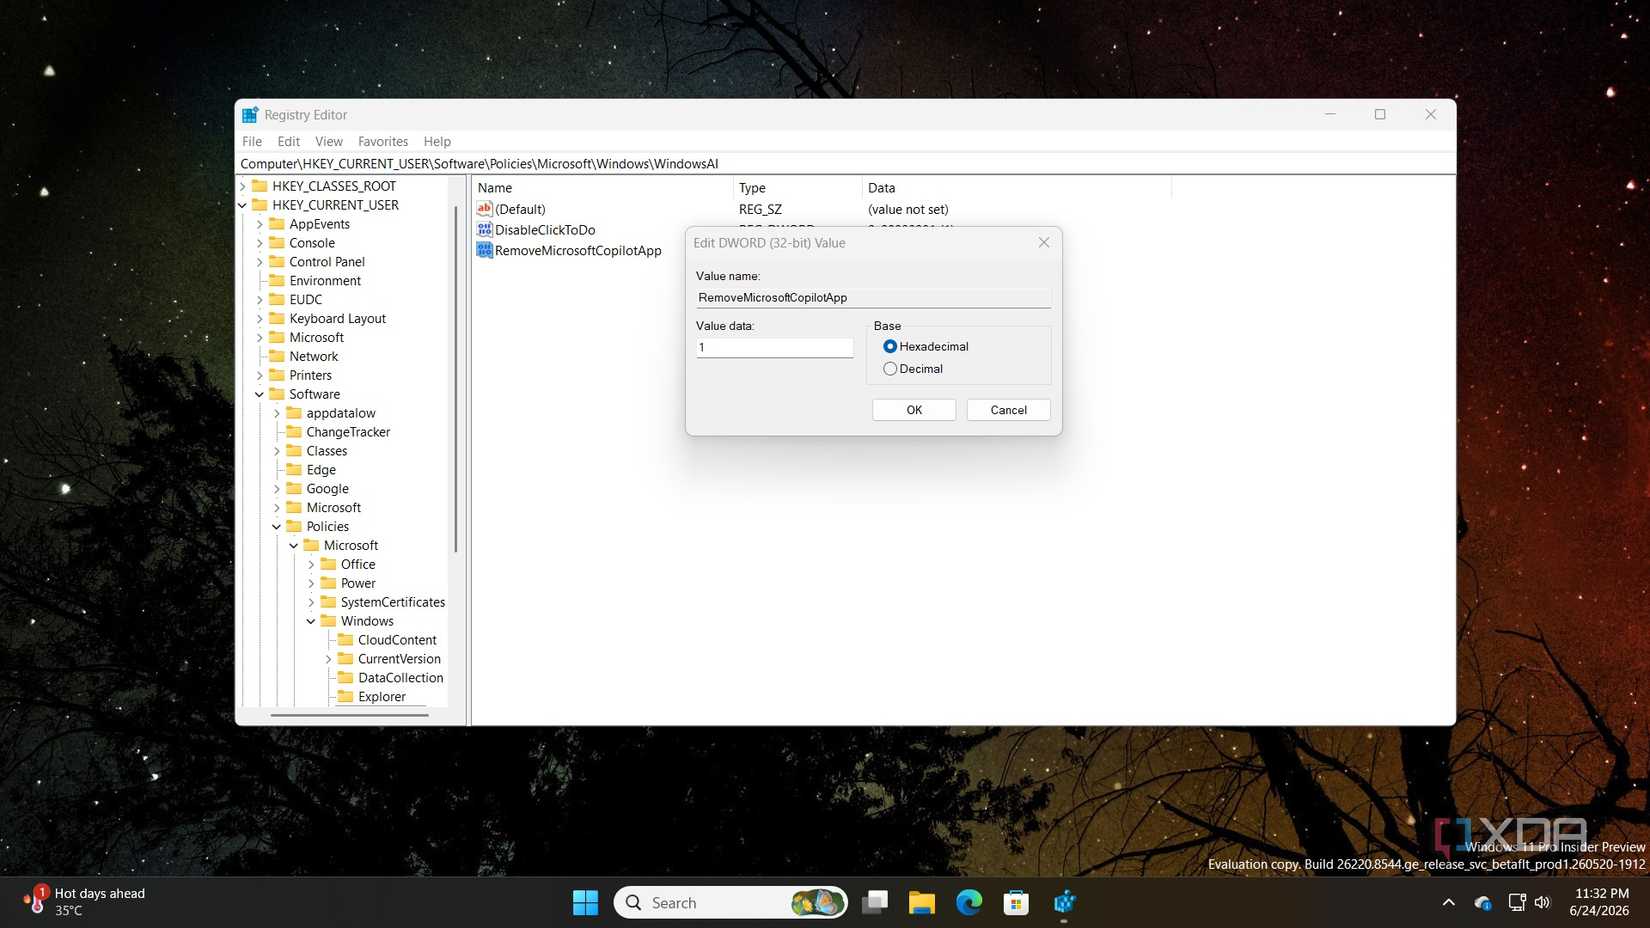
Task: Collapse the HKEY_CURRENT_USER node
Action: tap(242, 205)
